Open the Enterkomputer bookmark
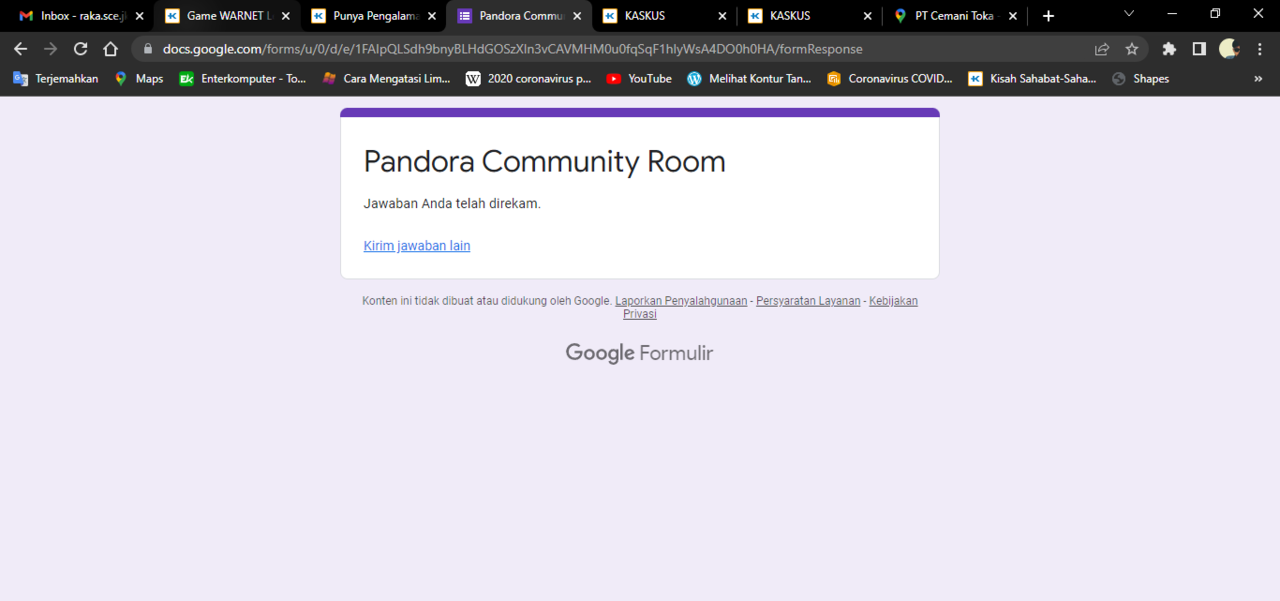Image resolution: width=1280 pixels, height=601 pixels. coord(243,79)
